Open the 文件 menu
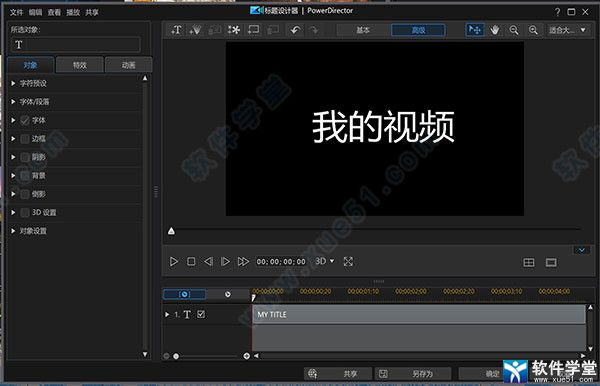This screenshot has height=386, width=600. 16,13
